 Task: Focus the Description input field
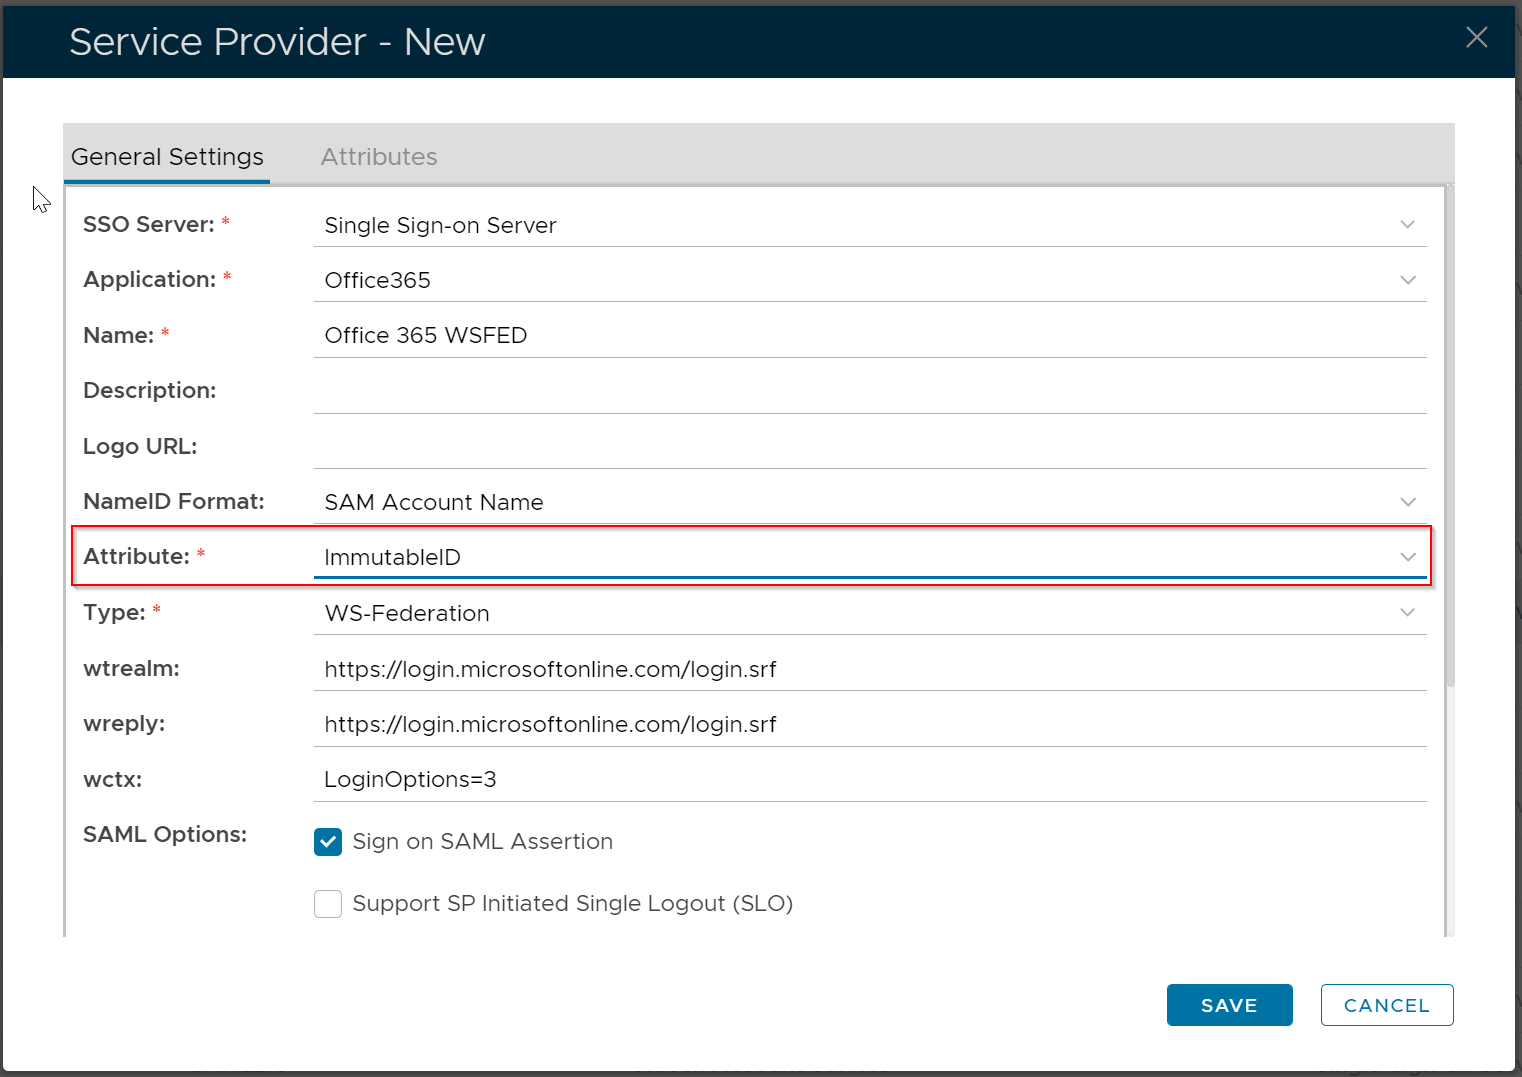click(x=868, y=391)
